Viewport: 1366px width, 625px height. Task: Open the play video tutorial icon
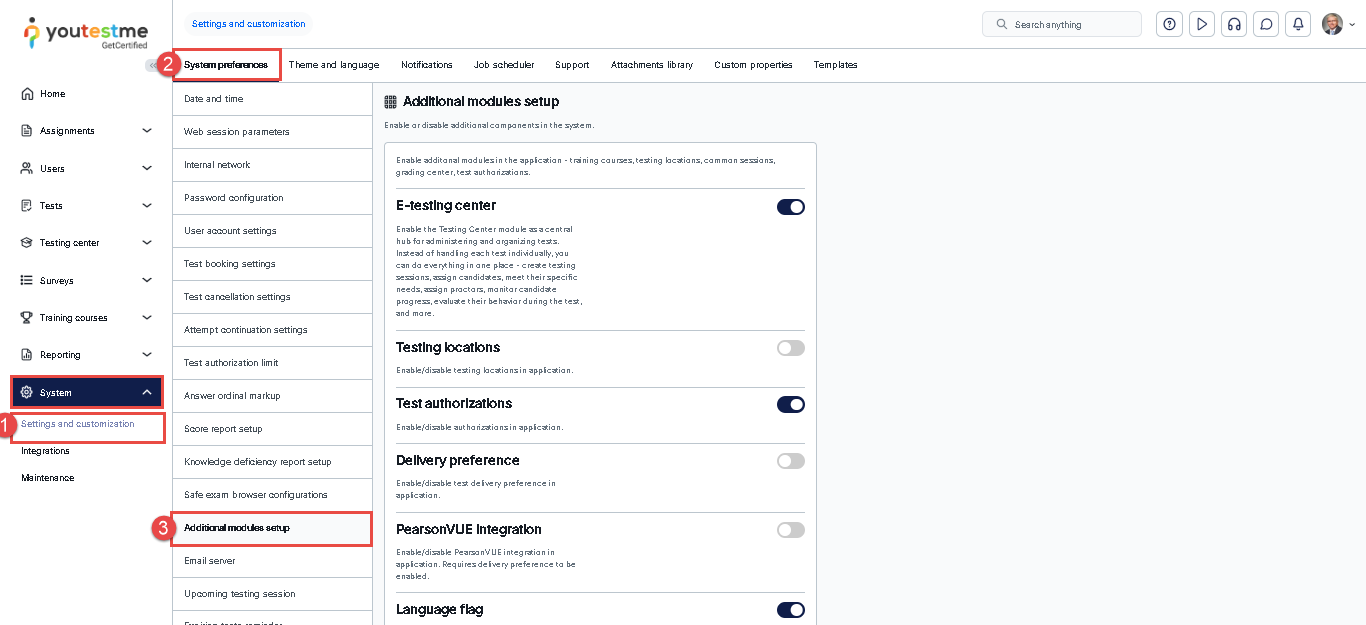[x=1202, y=24]
